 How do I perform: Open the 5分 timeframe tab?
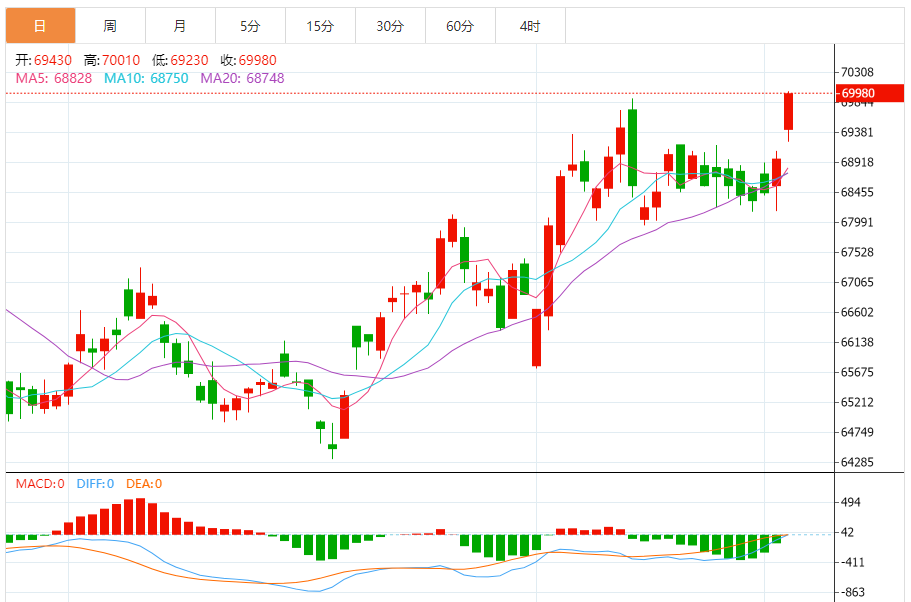point(250,26)
